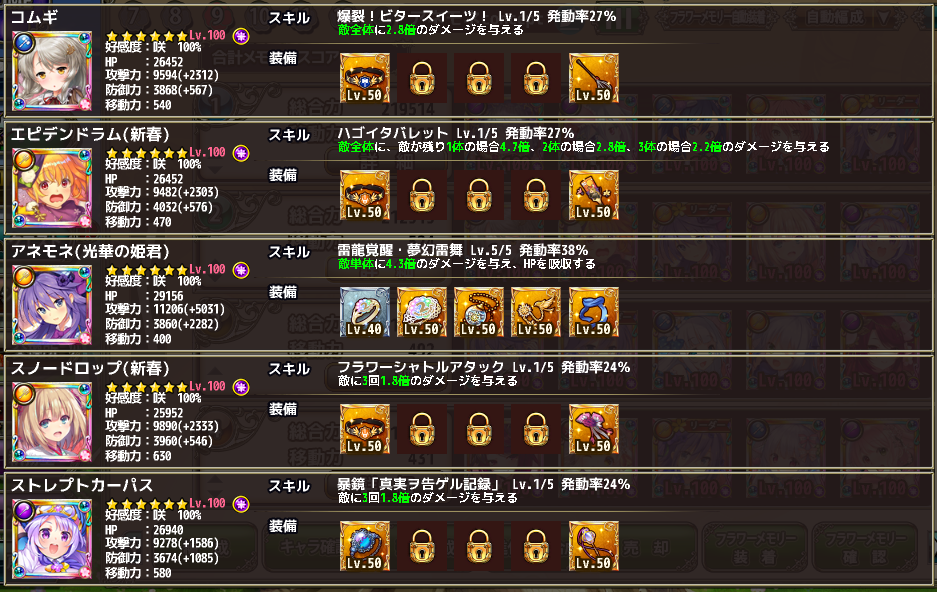Click first locked equipment slot of コムギ

click(422, 78)
